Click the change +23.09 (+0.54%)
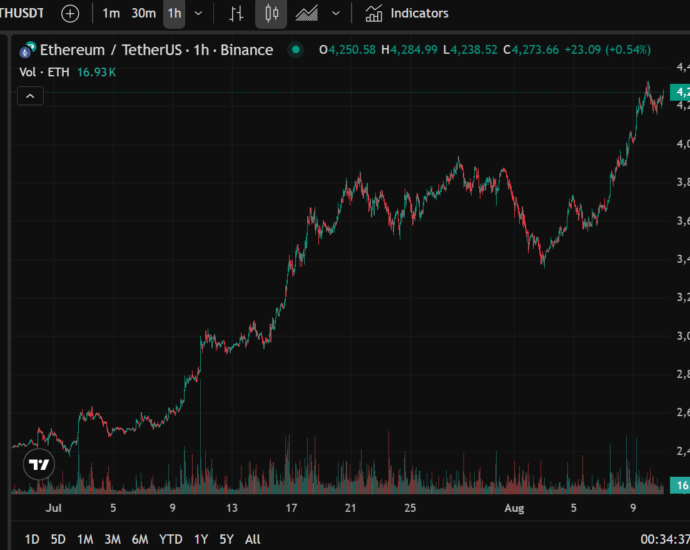Viewport: 690px width, 550px height. (x=607, y=50)
